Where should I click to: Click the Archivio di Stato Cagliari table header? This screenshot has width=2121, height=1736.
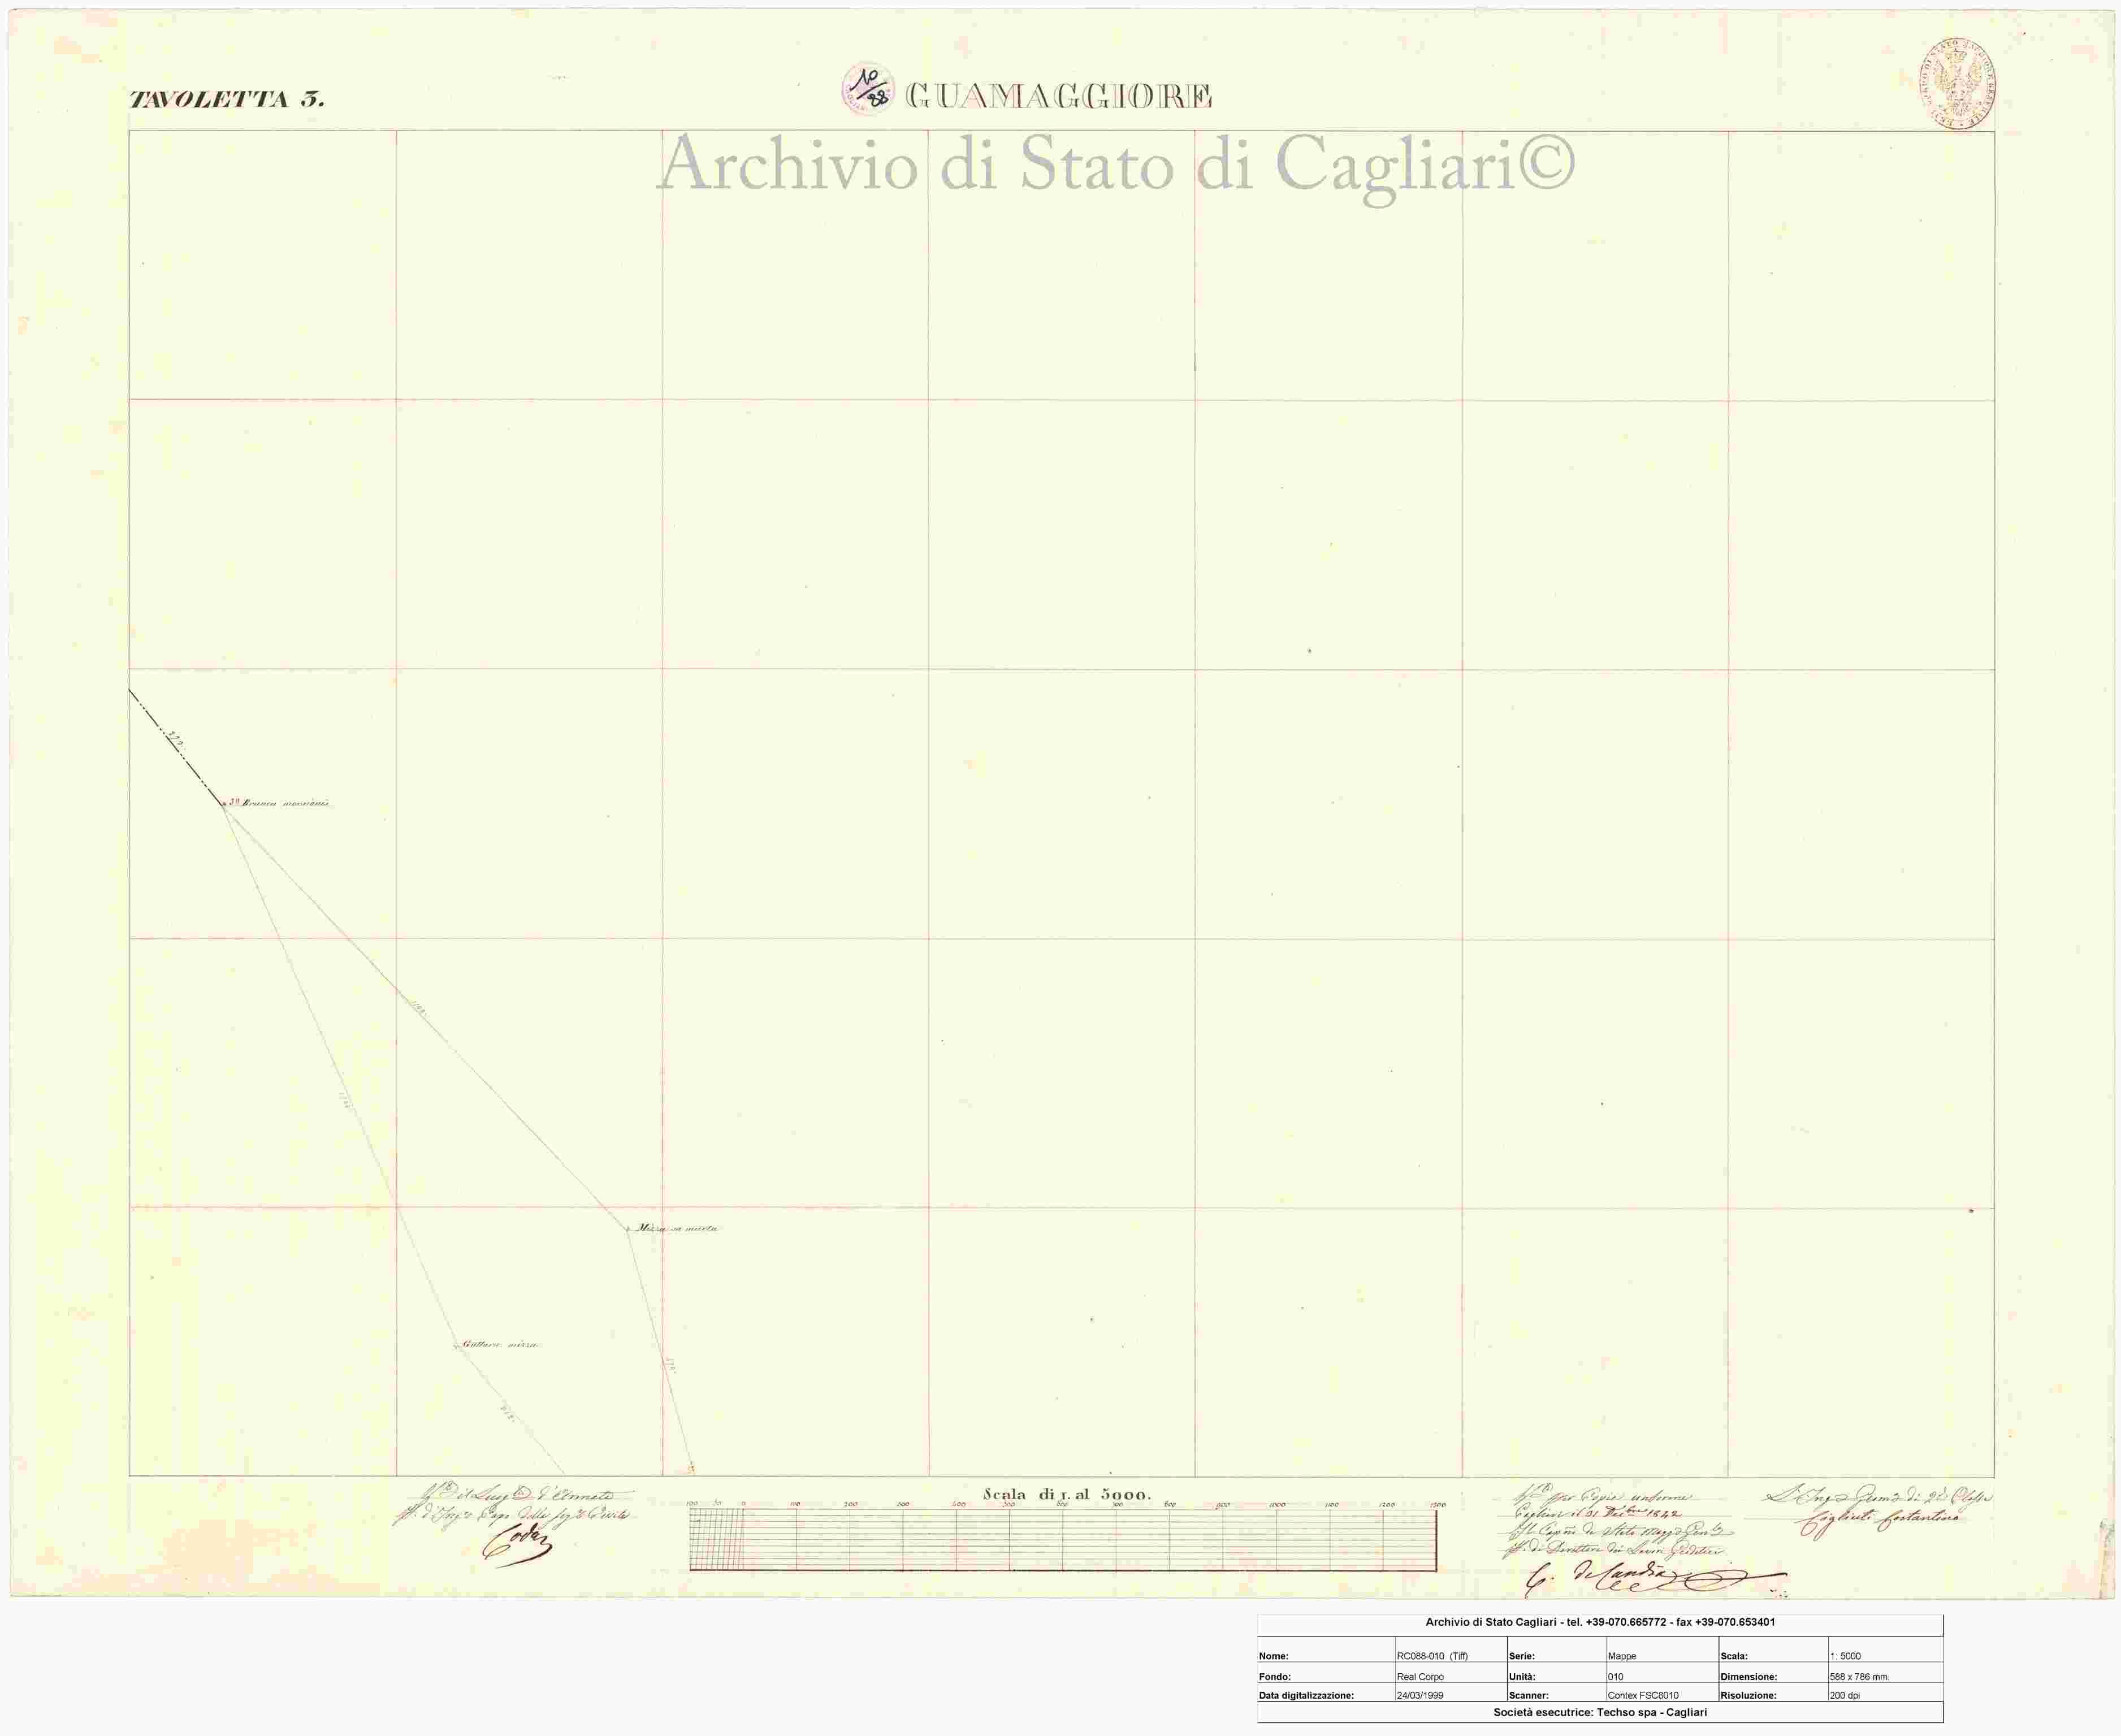[1599, 1622]
